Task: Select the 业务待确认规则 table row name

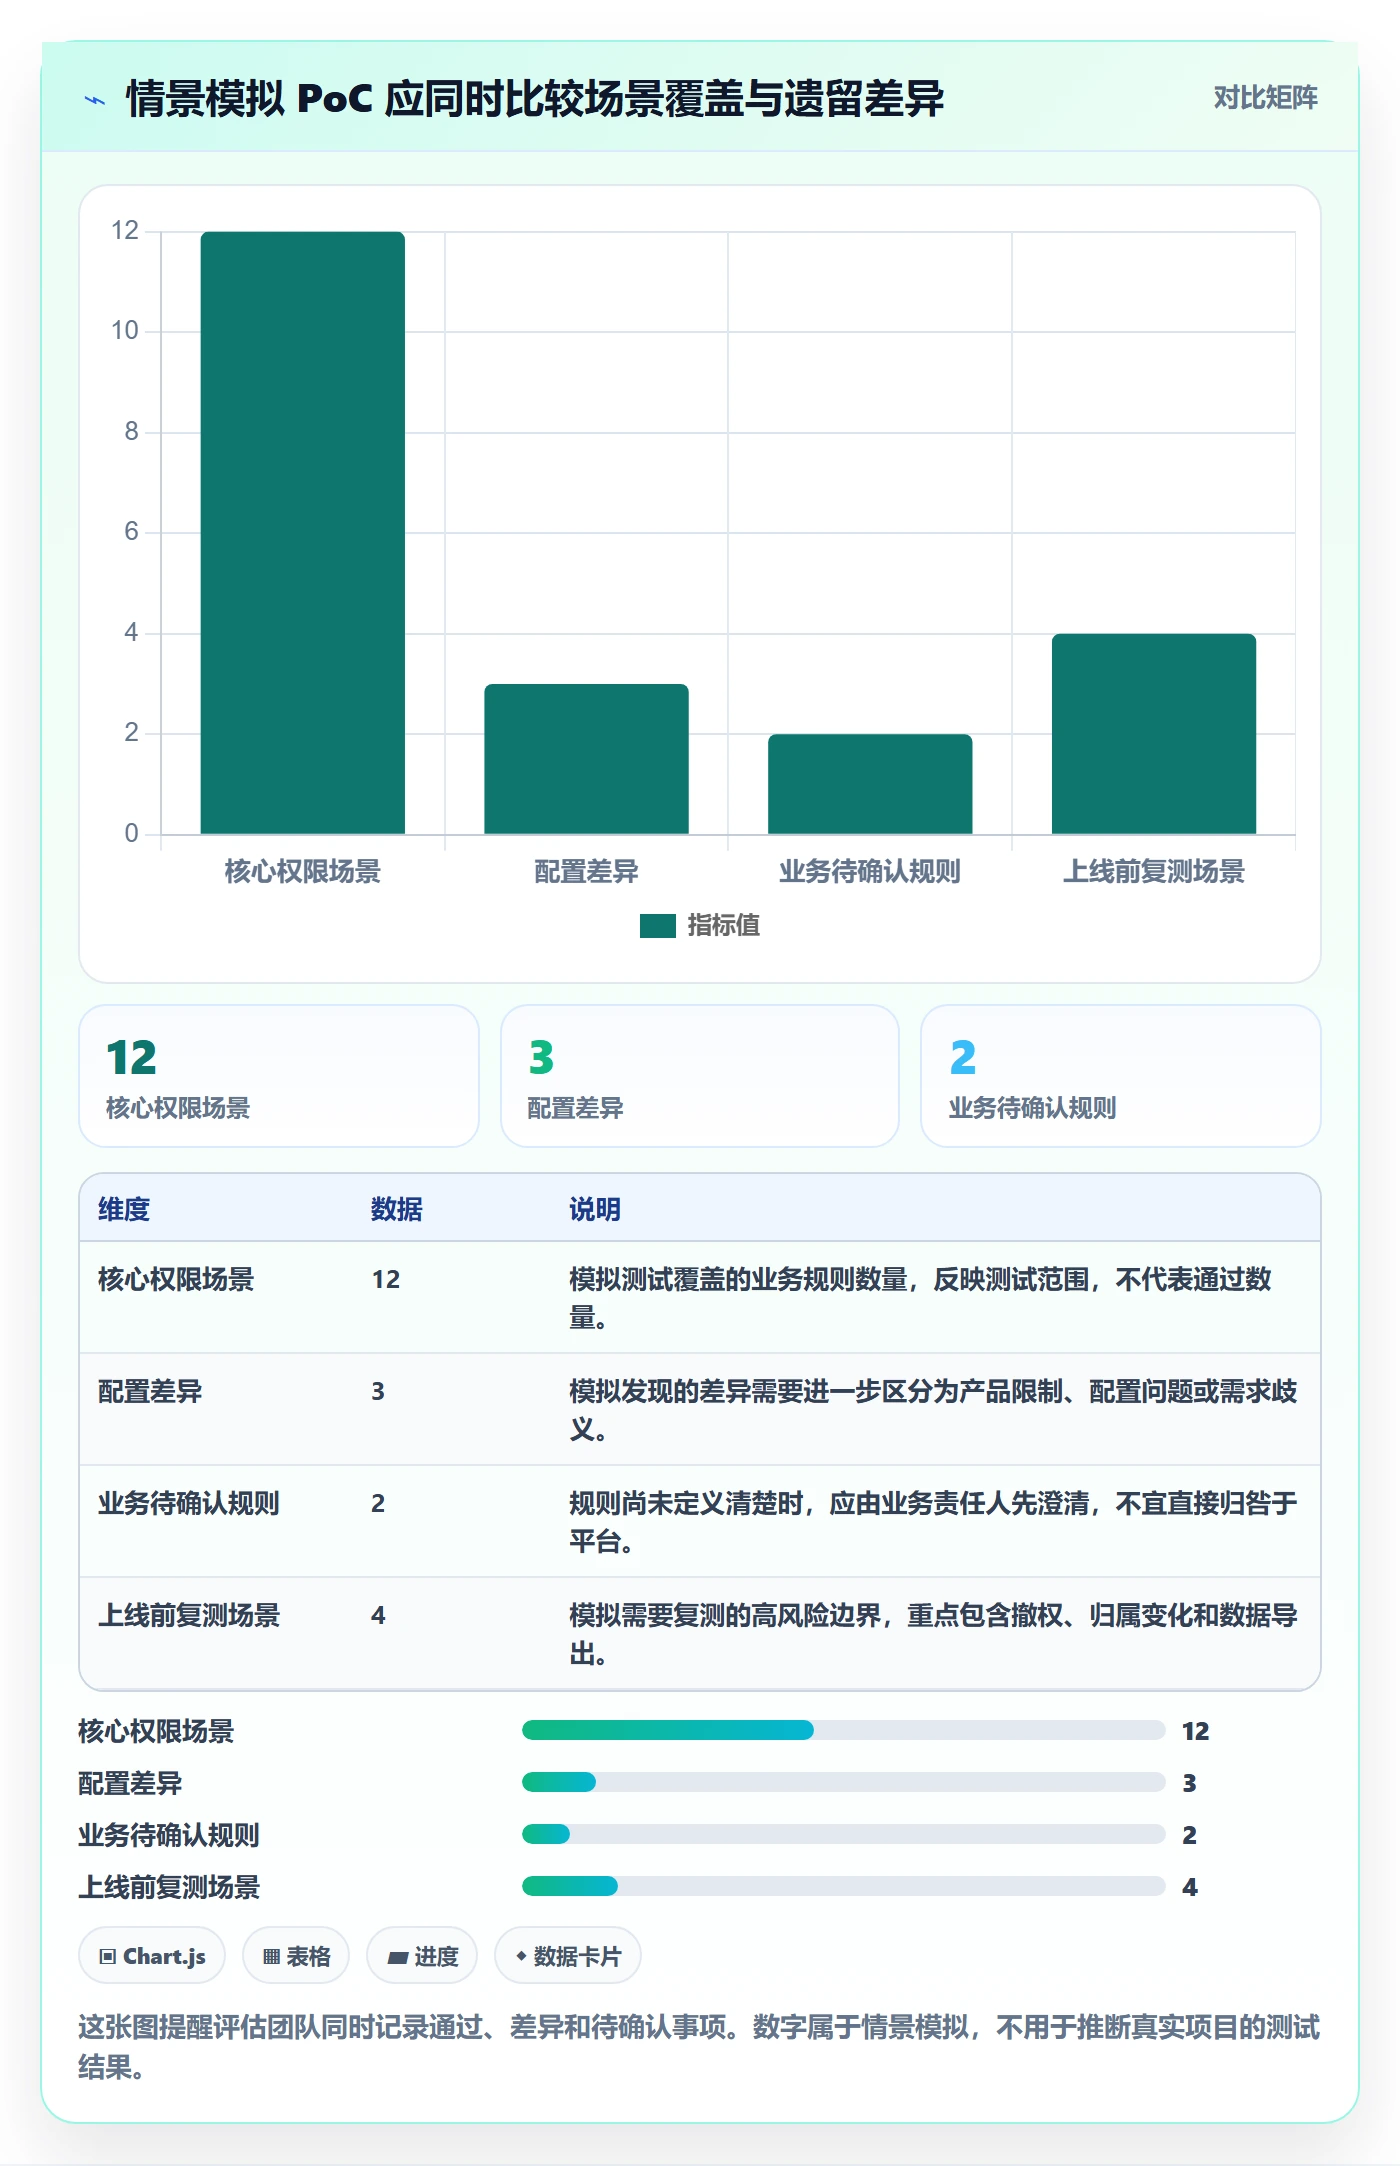Action: point(189,1503)
